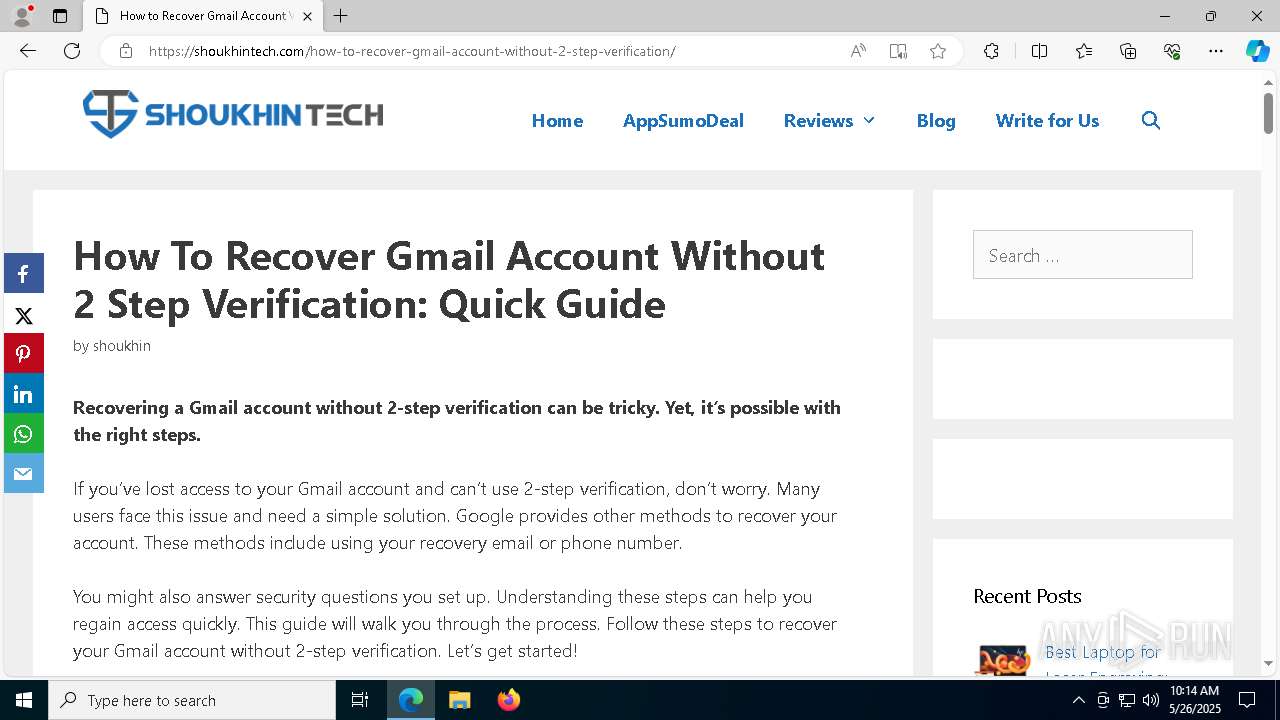Click the page vertical scrollbar thumb
The width and height of the screenshot is (1280, 720).
tap(1268, 112)
